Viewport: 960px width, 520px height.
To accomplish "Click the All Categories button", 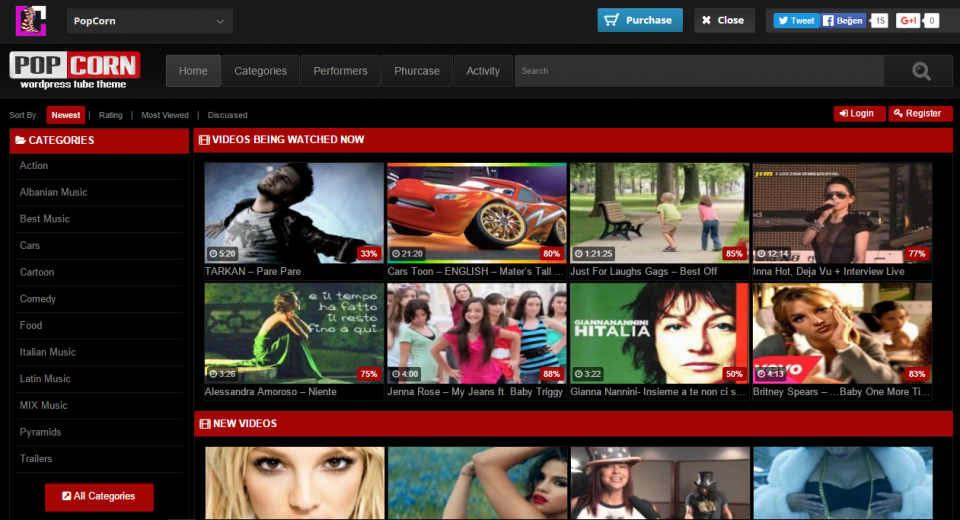I will [99, 497].
